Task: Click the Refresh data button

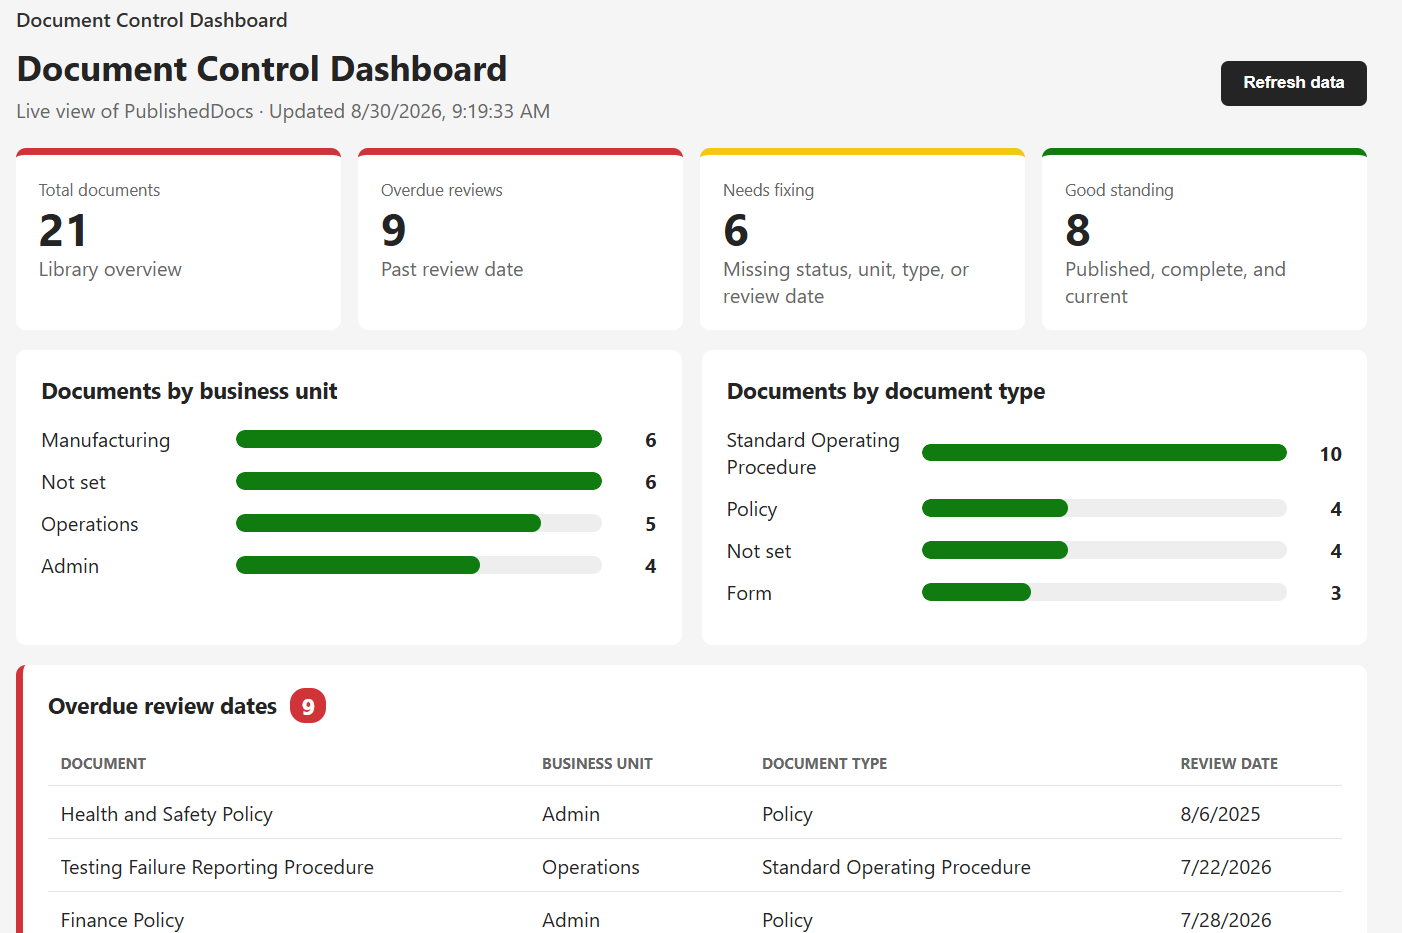Action: (1293, 83)
